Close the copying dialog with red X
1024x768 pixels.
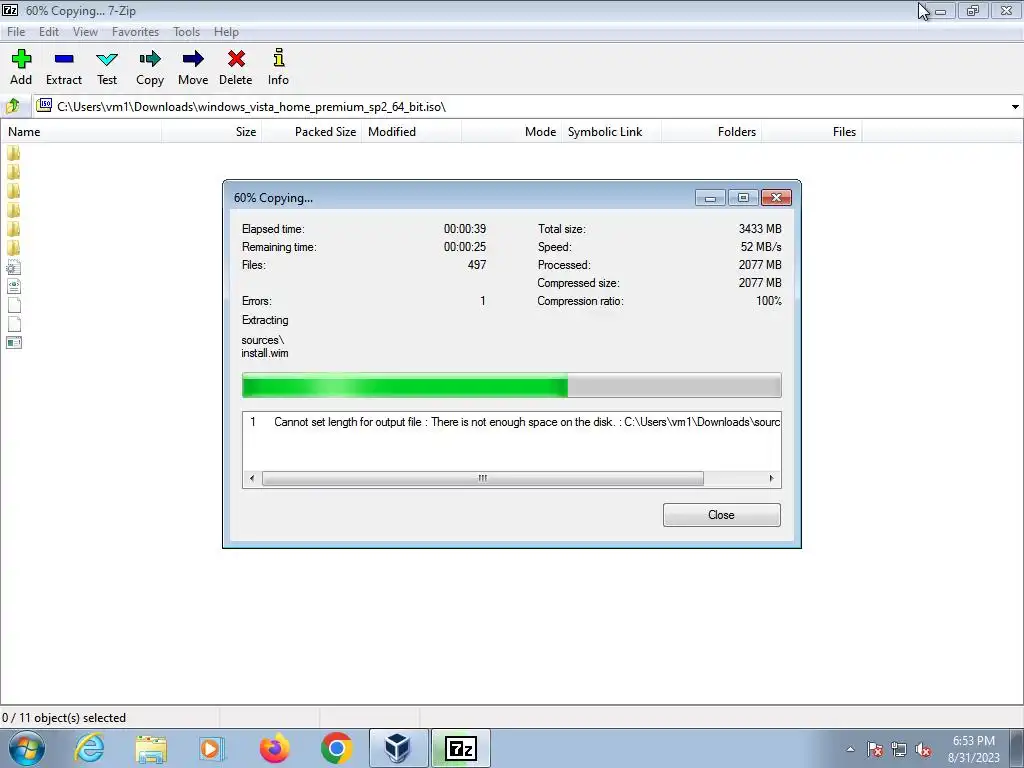tap(776, 198)
